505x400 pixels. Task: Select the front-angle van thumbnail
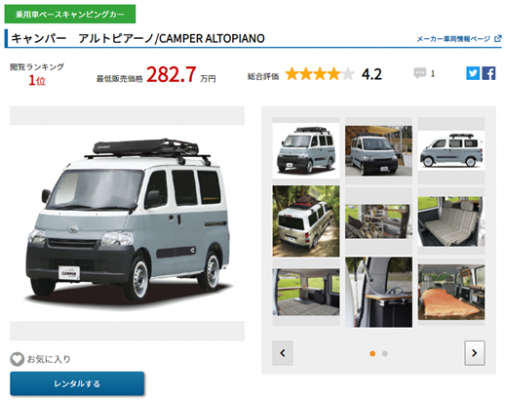306,150
